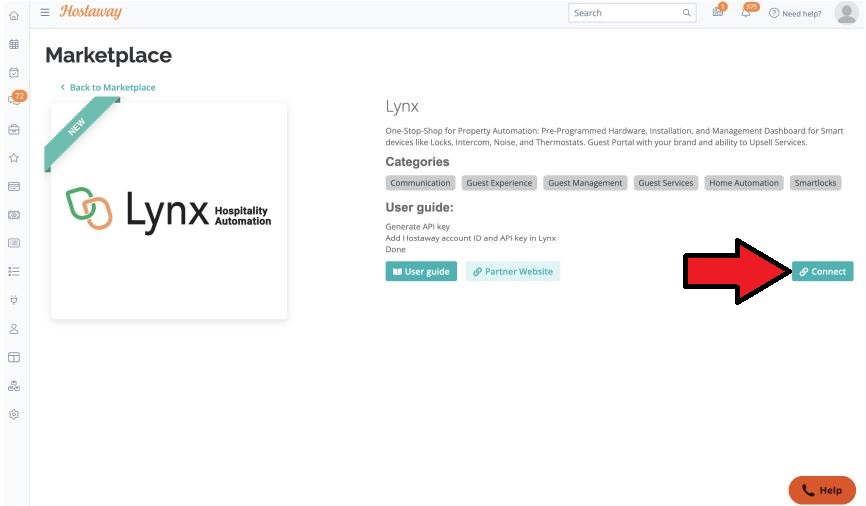Open the plug icon in sidebar
This screenshot has height=506, width=866.
pyautogui.click(x=14, y=300)
